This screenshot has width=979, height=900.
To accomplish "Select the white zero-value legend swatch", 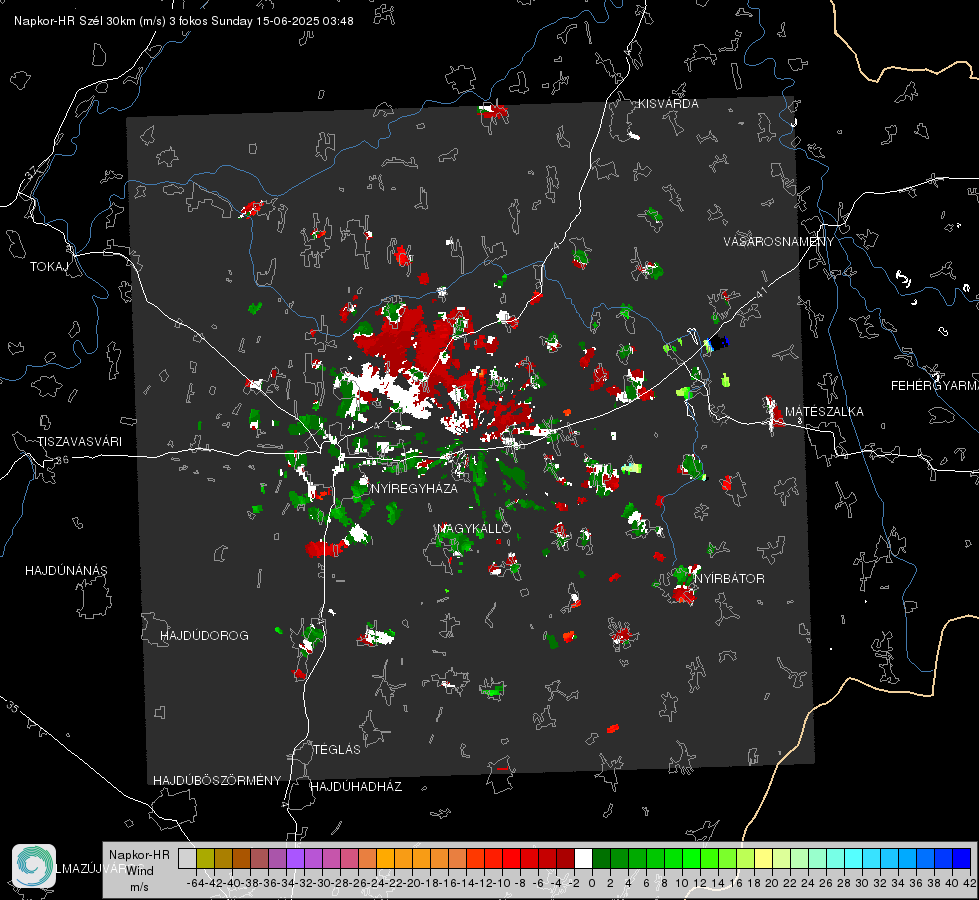I will tap(583, 859).
